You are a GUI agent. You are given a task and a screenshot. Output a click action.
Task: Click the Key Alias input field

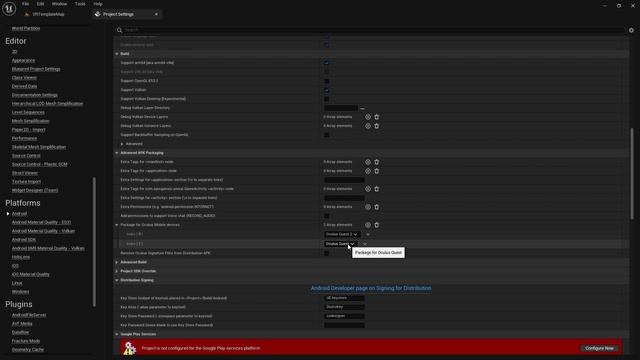coord(344,307)
